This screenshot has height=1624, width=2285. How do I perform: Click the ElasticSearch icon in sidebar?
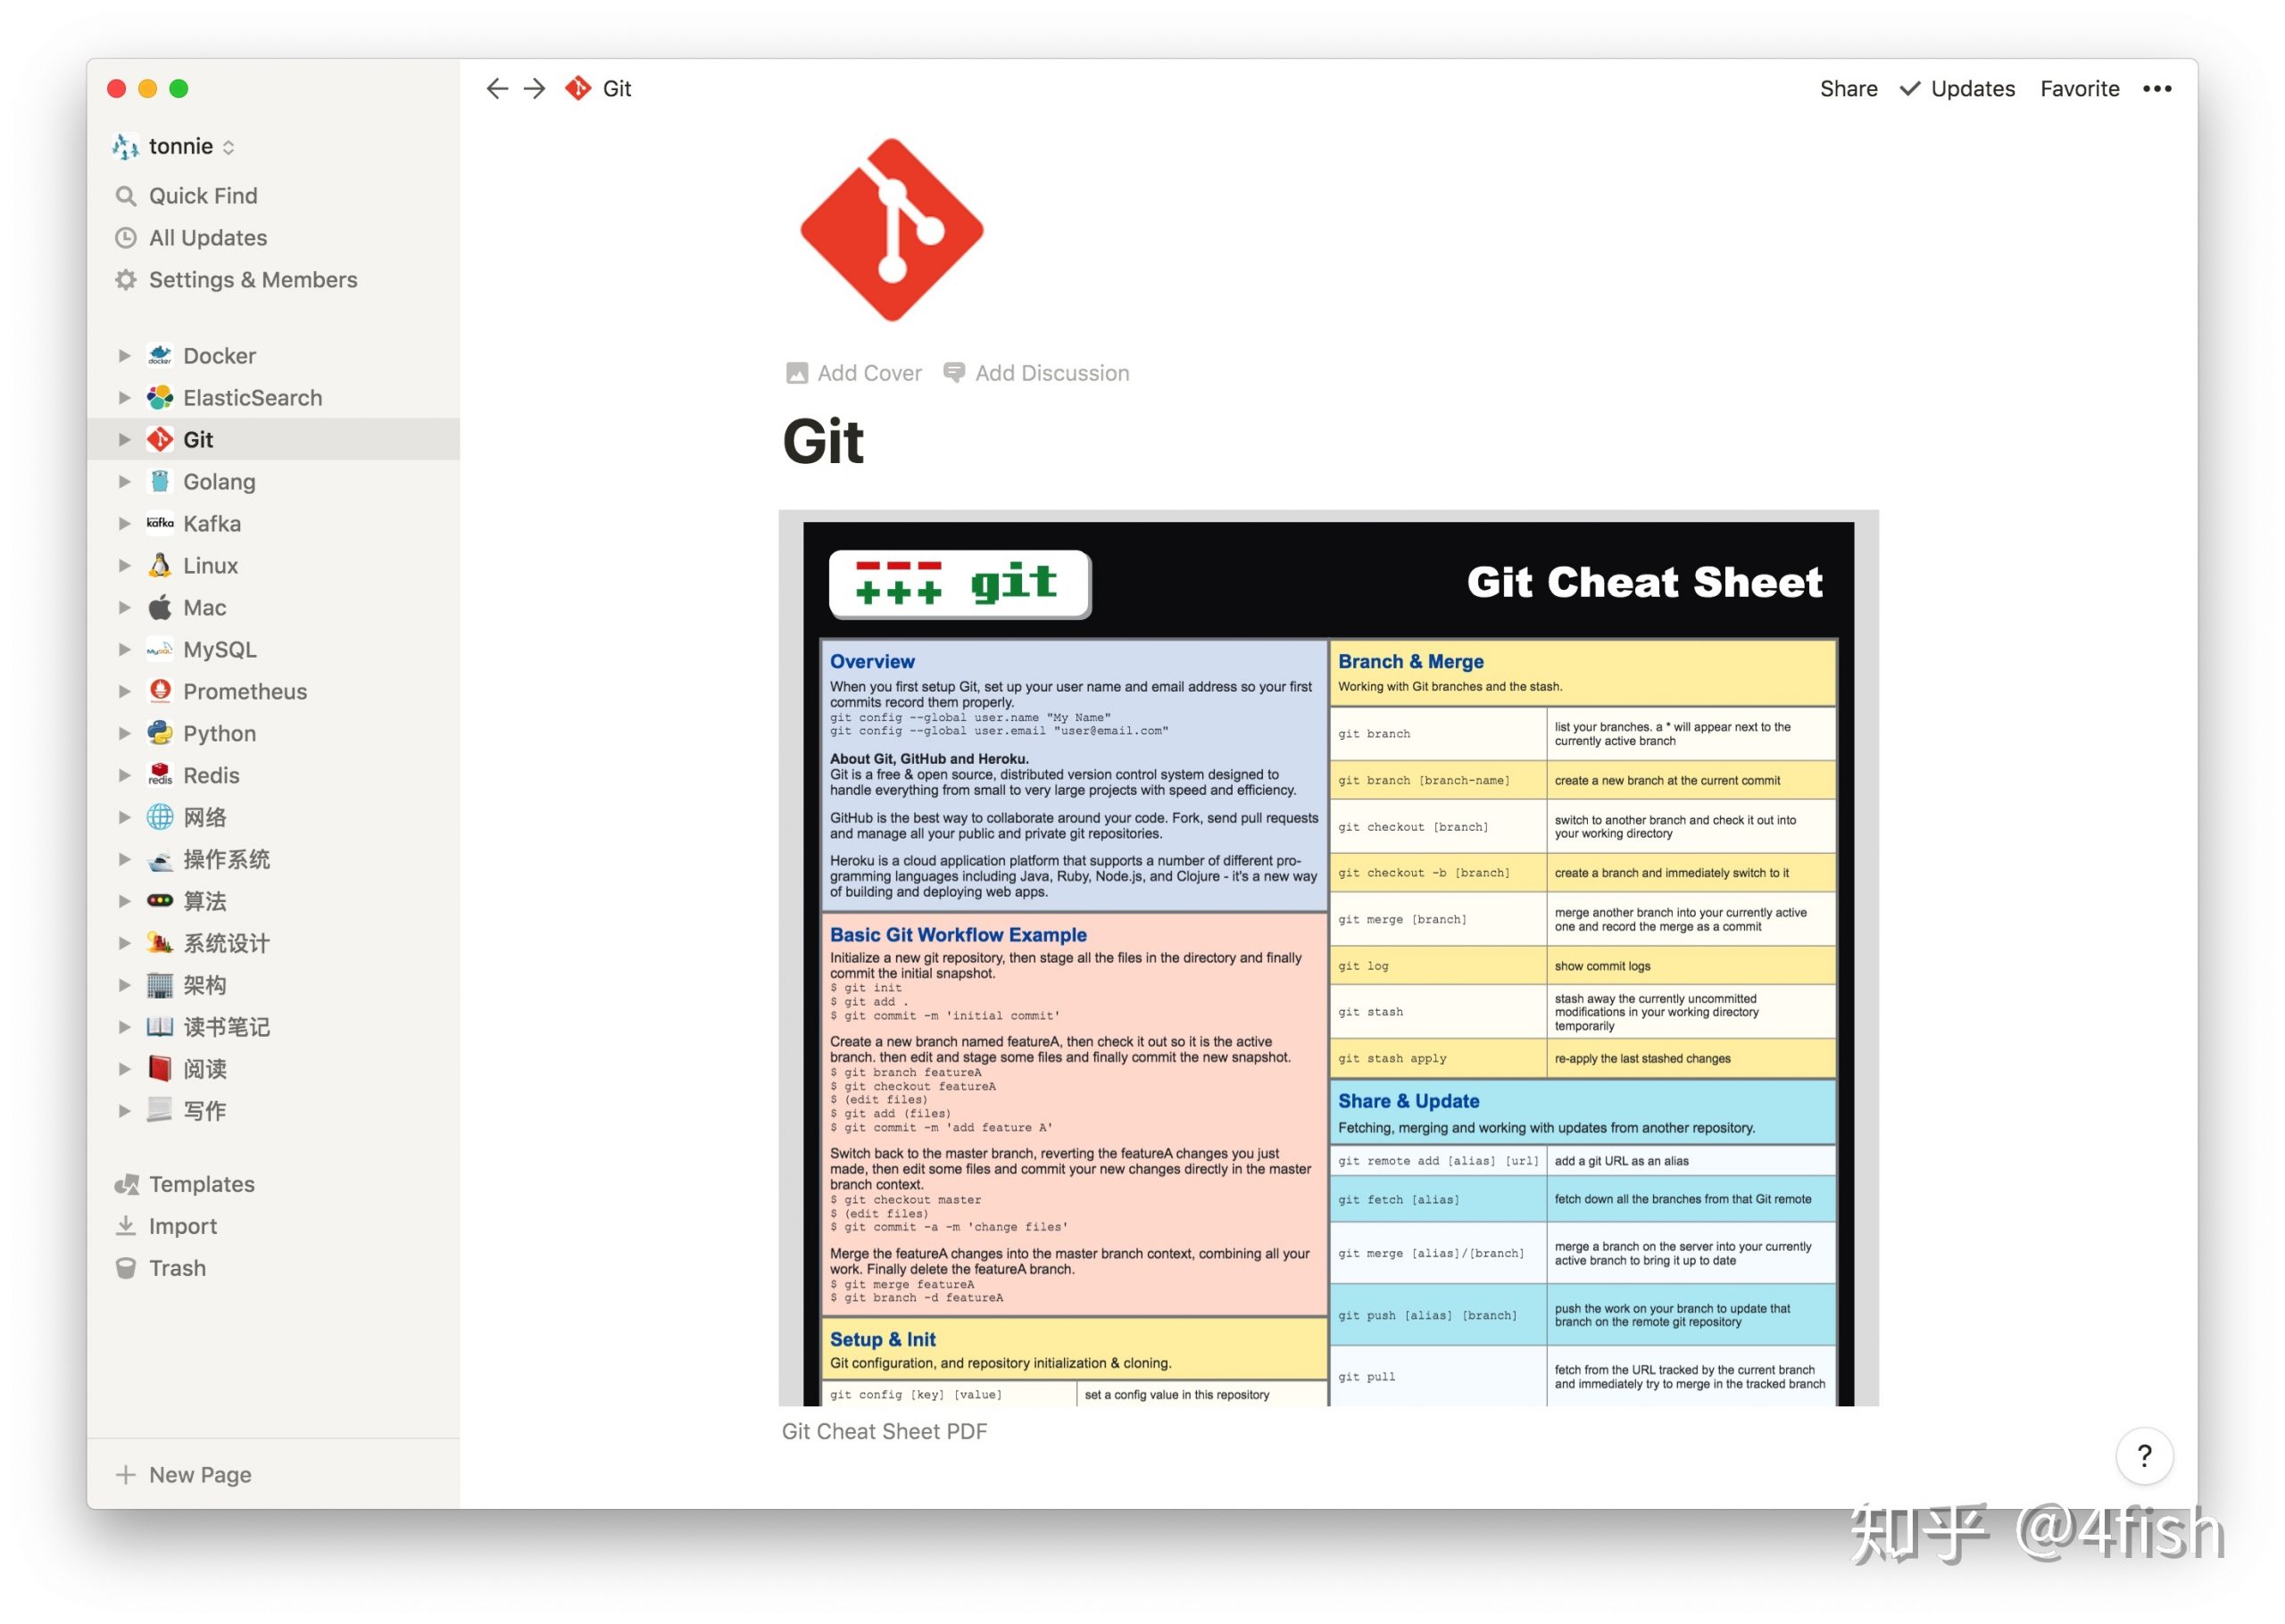160,398
